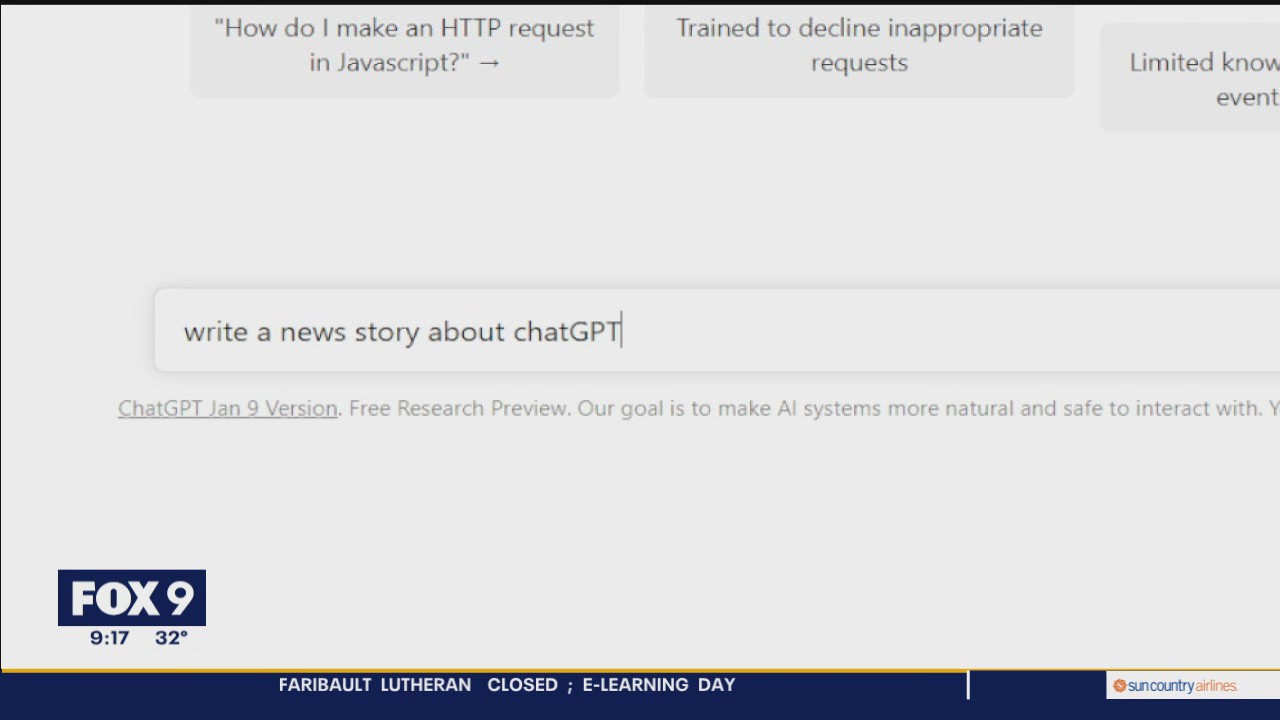Screen dimensions: 1280x720
Task: Click the 32° temperature reading
Action: point(171,638)
